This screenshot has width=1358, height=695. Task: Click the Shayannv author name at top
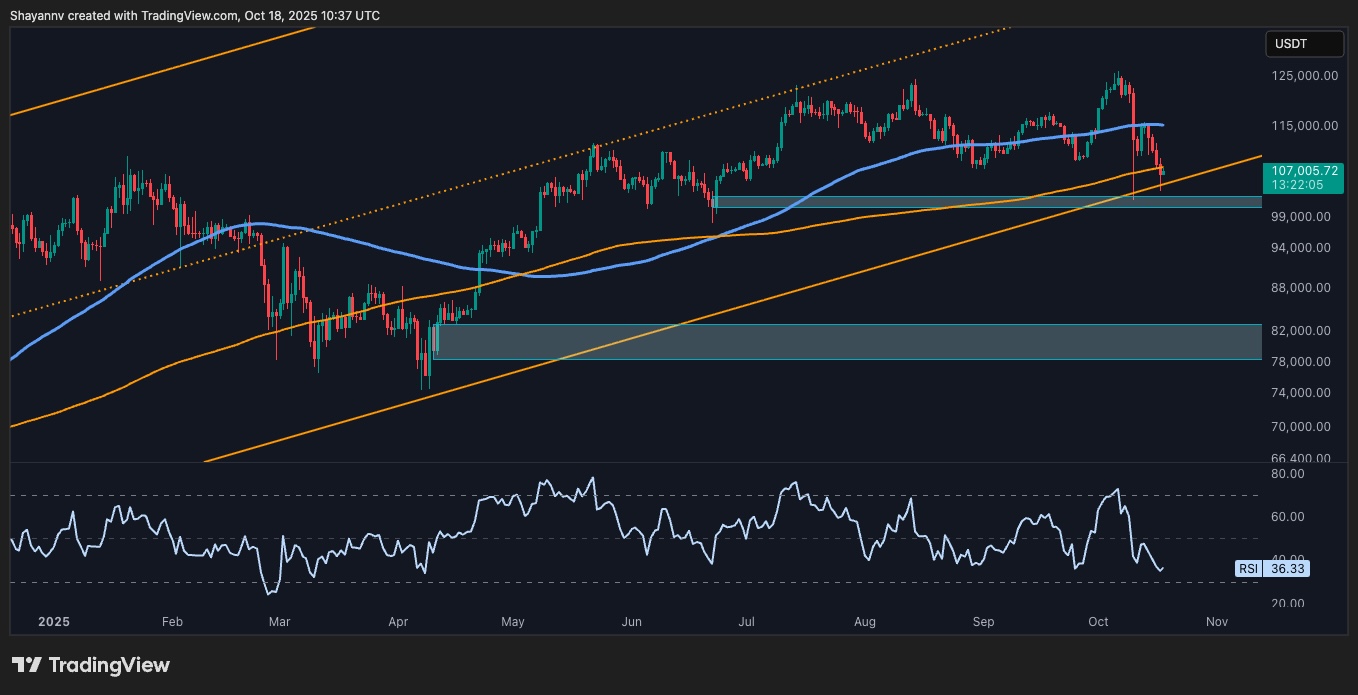35,15
